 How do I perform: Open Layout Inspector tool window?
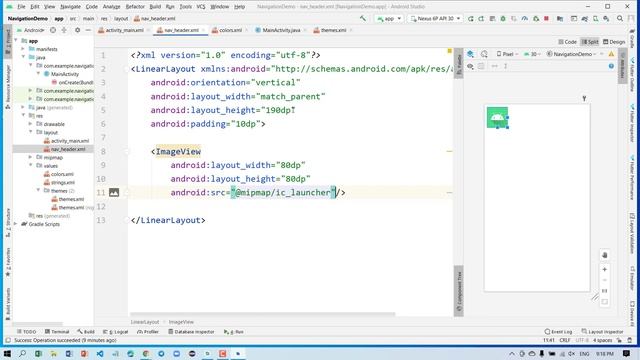coord(602,332)
